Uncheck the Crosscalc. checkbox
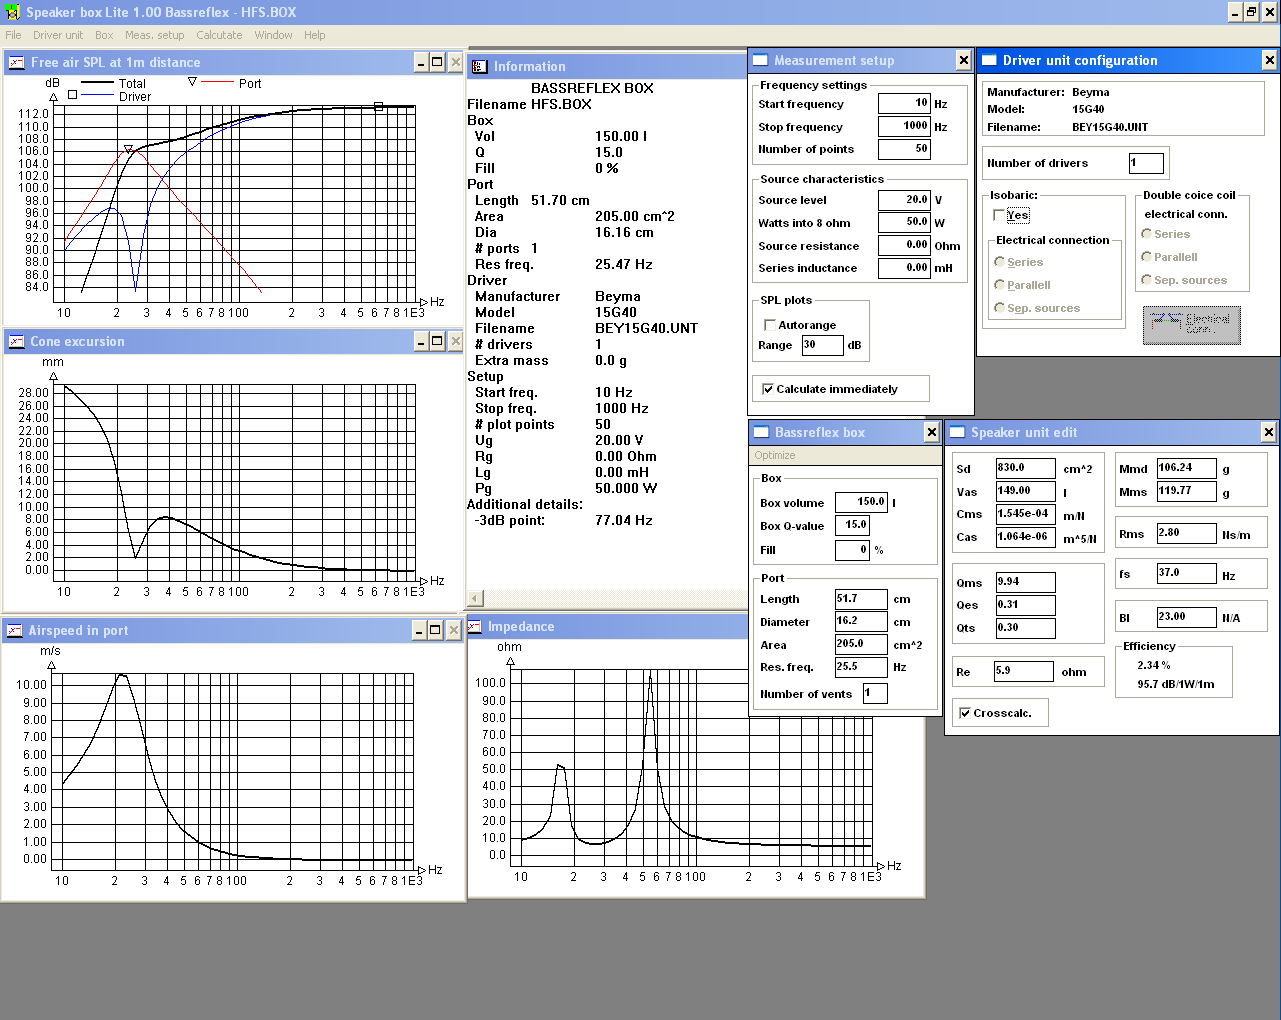1281x1020 pixels. coord(964,713)
